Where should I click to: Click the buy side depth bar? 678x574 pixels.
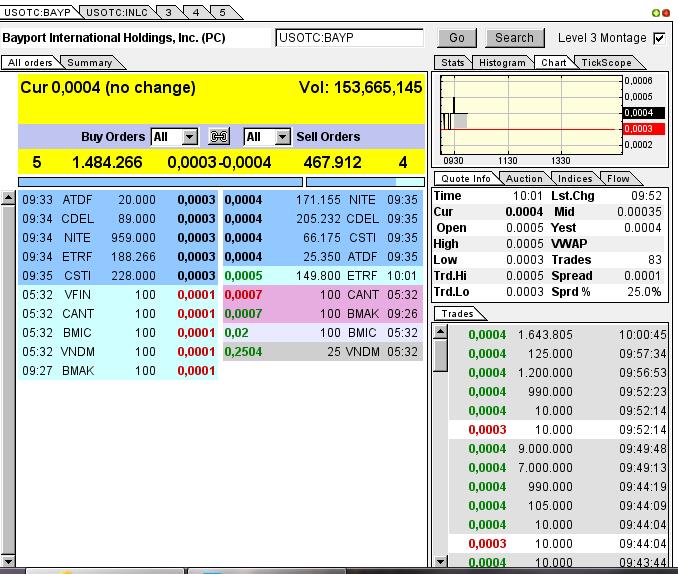point(160,182)
